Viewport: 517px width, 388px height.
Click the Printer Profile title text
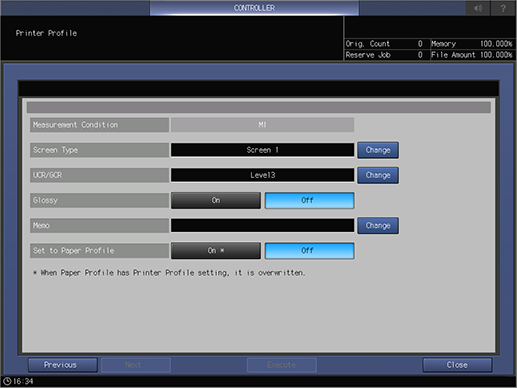coord(46,33)
